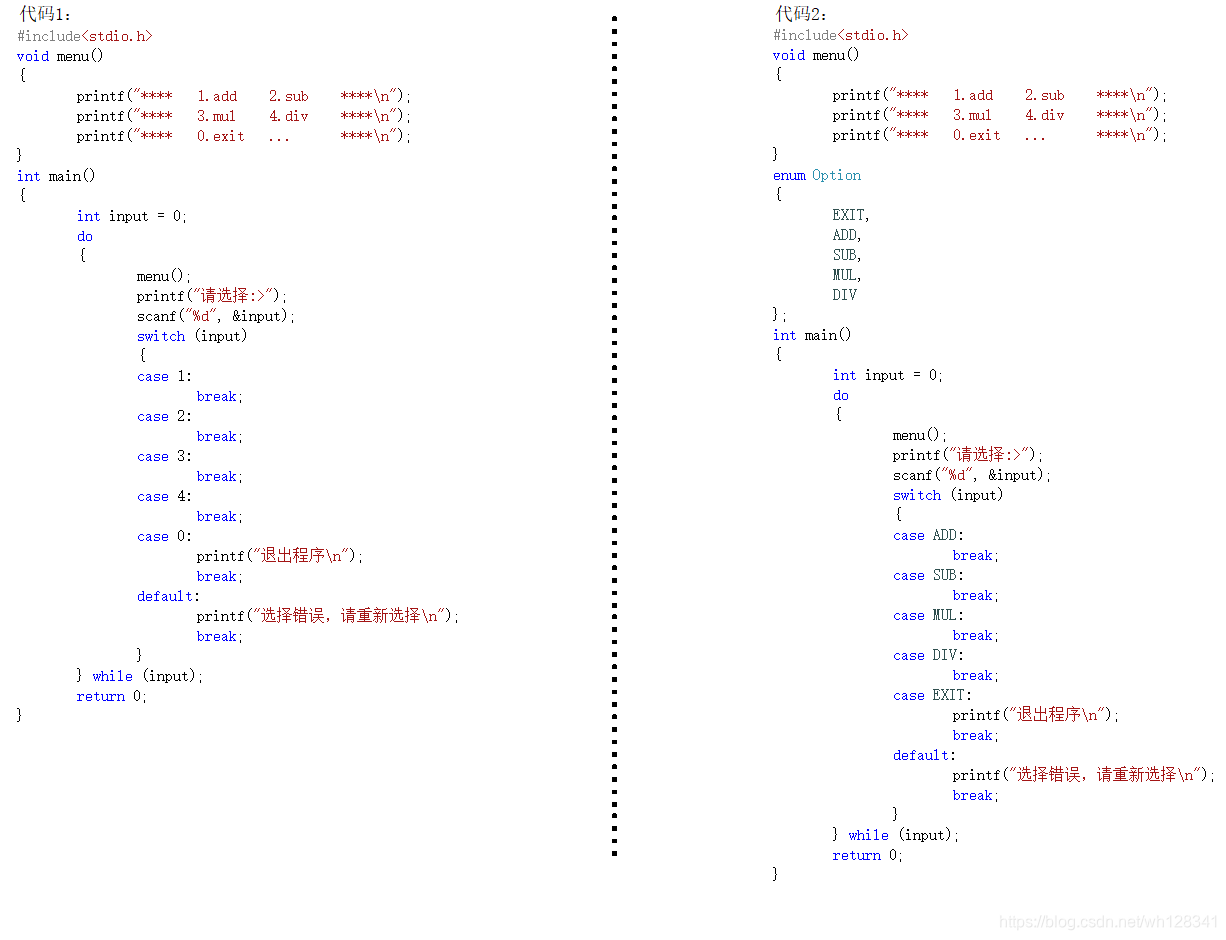Click '} while (input);' in 代码2
This screenshot has width=1226, height=940.
pos(896,835)
